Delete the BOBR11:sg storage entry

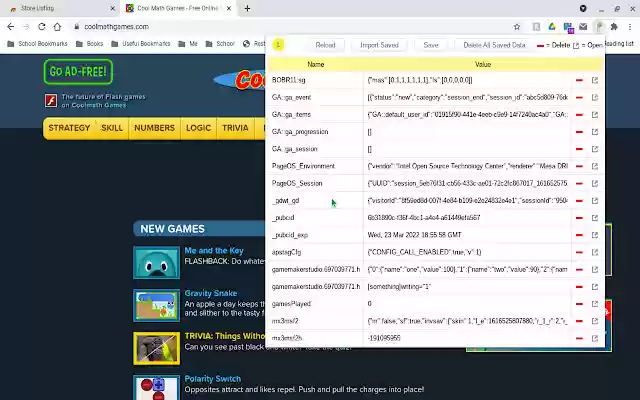click(579, 80)
